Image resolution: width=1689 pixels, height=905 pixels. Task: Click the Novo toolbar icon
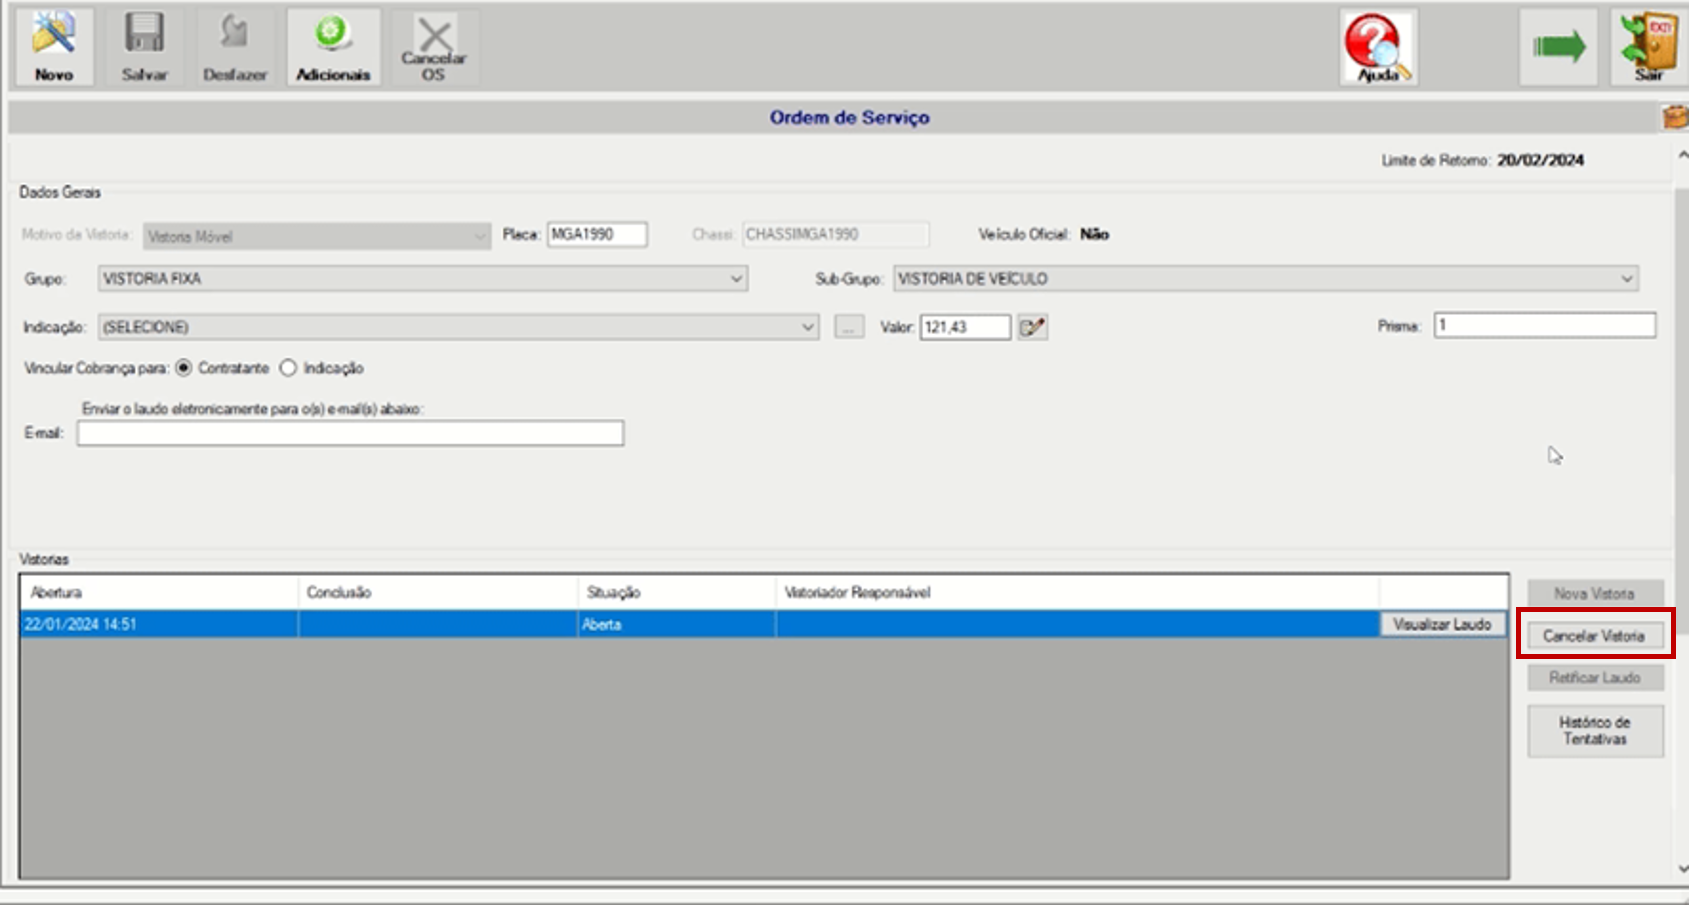(x=54, y=47)
